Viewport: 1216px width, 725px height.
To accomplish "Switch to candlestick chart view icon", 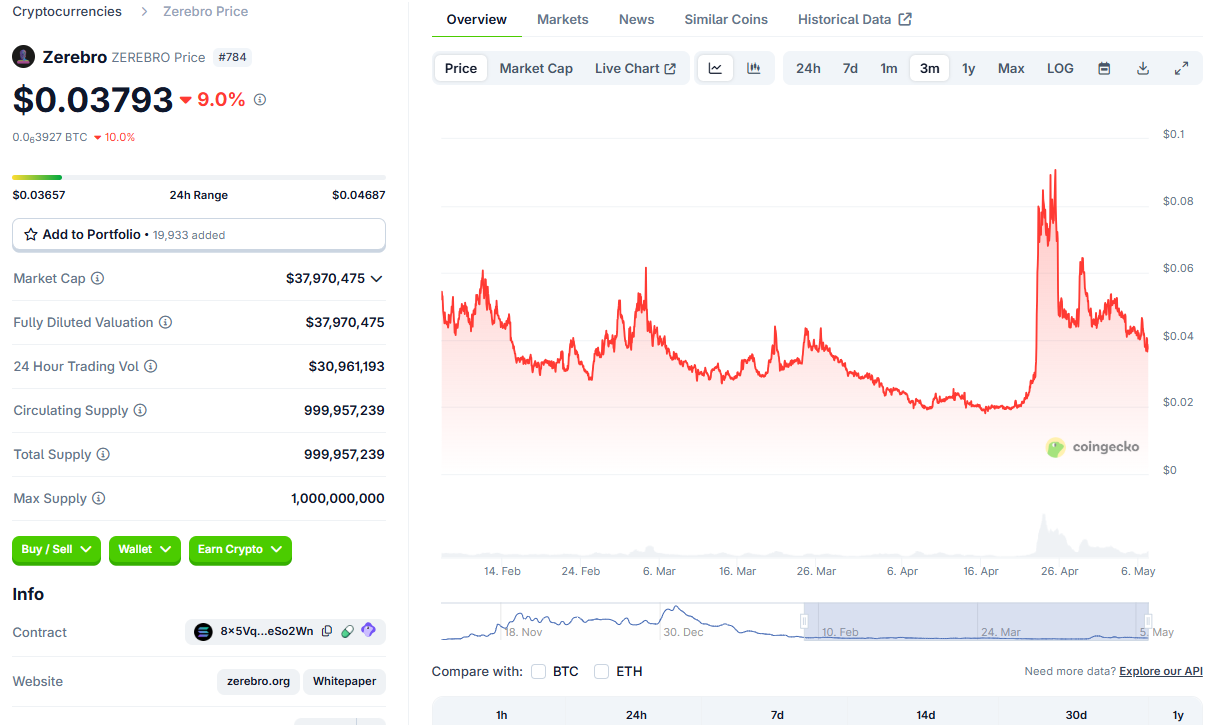I will [x=753, y=68].
